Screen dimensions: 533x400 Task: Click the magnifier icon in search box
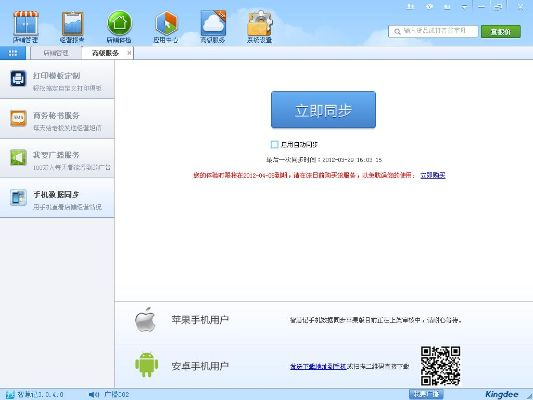pos(397,32)
